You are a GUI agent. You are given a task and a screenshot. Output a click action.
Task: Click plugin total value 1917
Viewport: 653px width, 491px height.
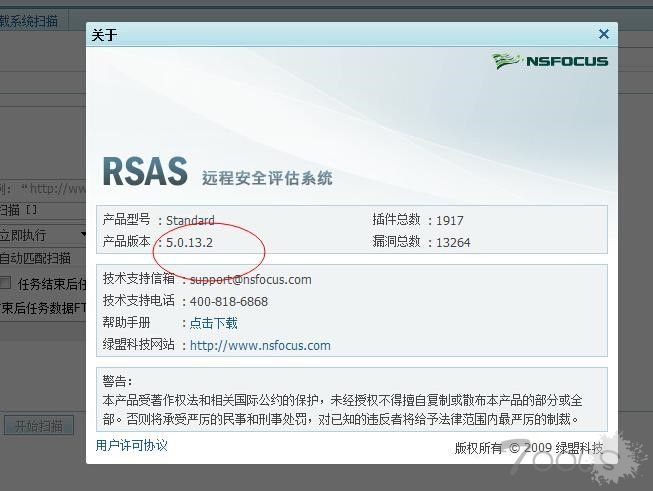coord(449,220)
